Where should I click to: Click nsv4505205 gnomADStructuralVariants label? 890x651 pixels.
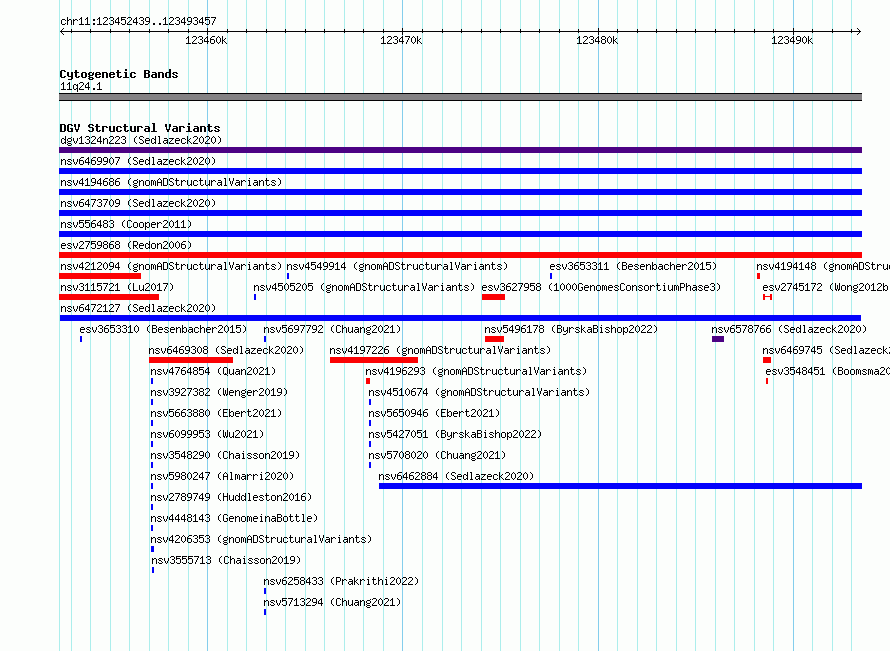pos(364,287)
